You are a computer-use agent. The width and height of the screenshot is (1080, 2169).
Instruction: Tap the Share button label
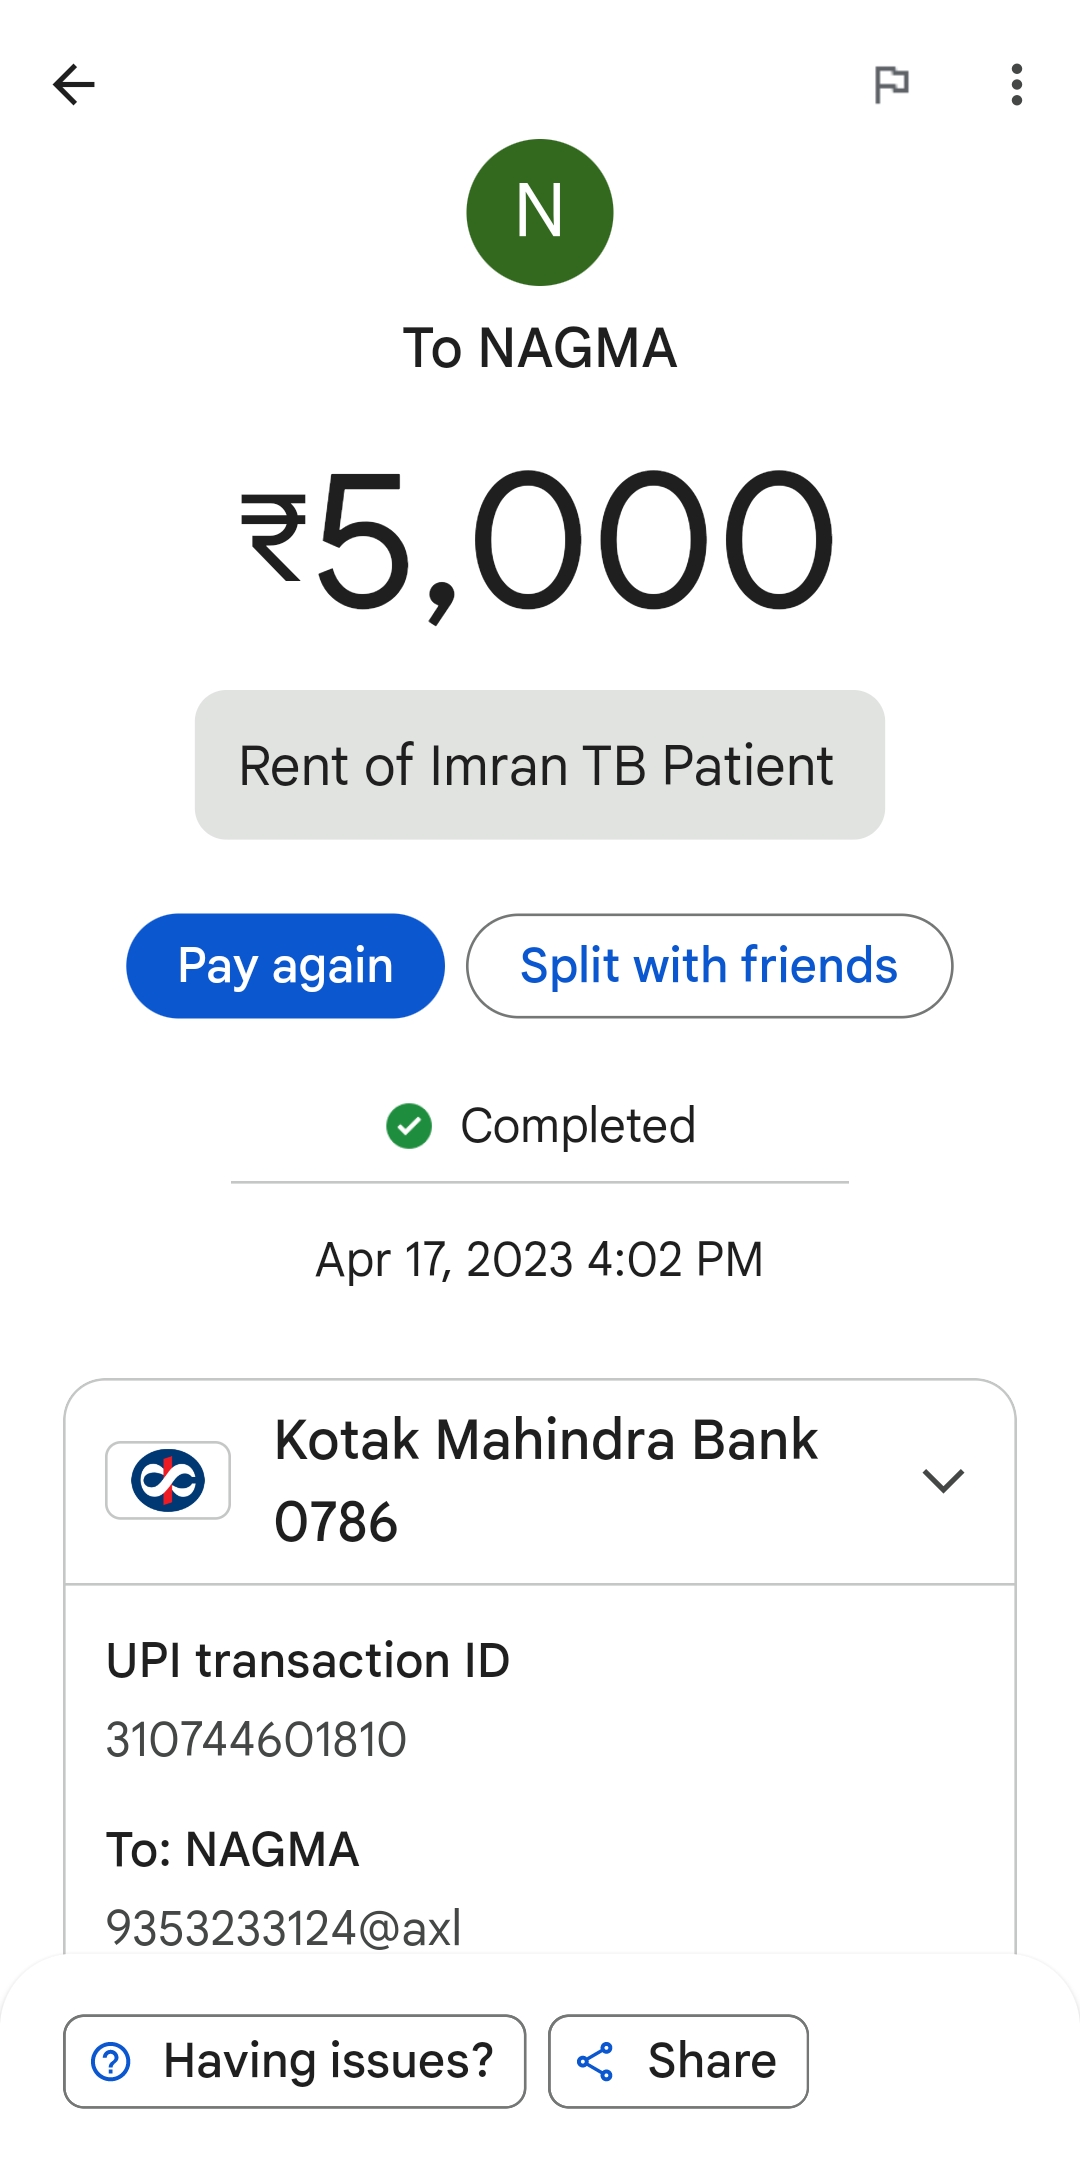point(712,2061)
